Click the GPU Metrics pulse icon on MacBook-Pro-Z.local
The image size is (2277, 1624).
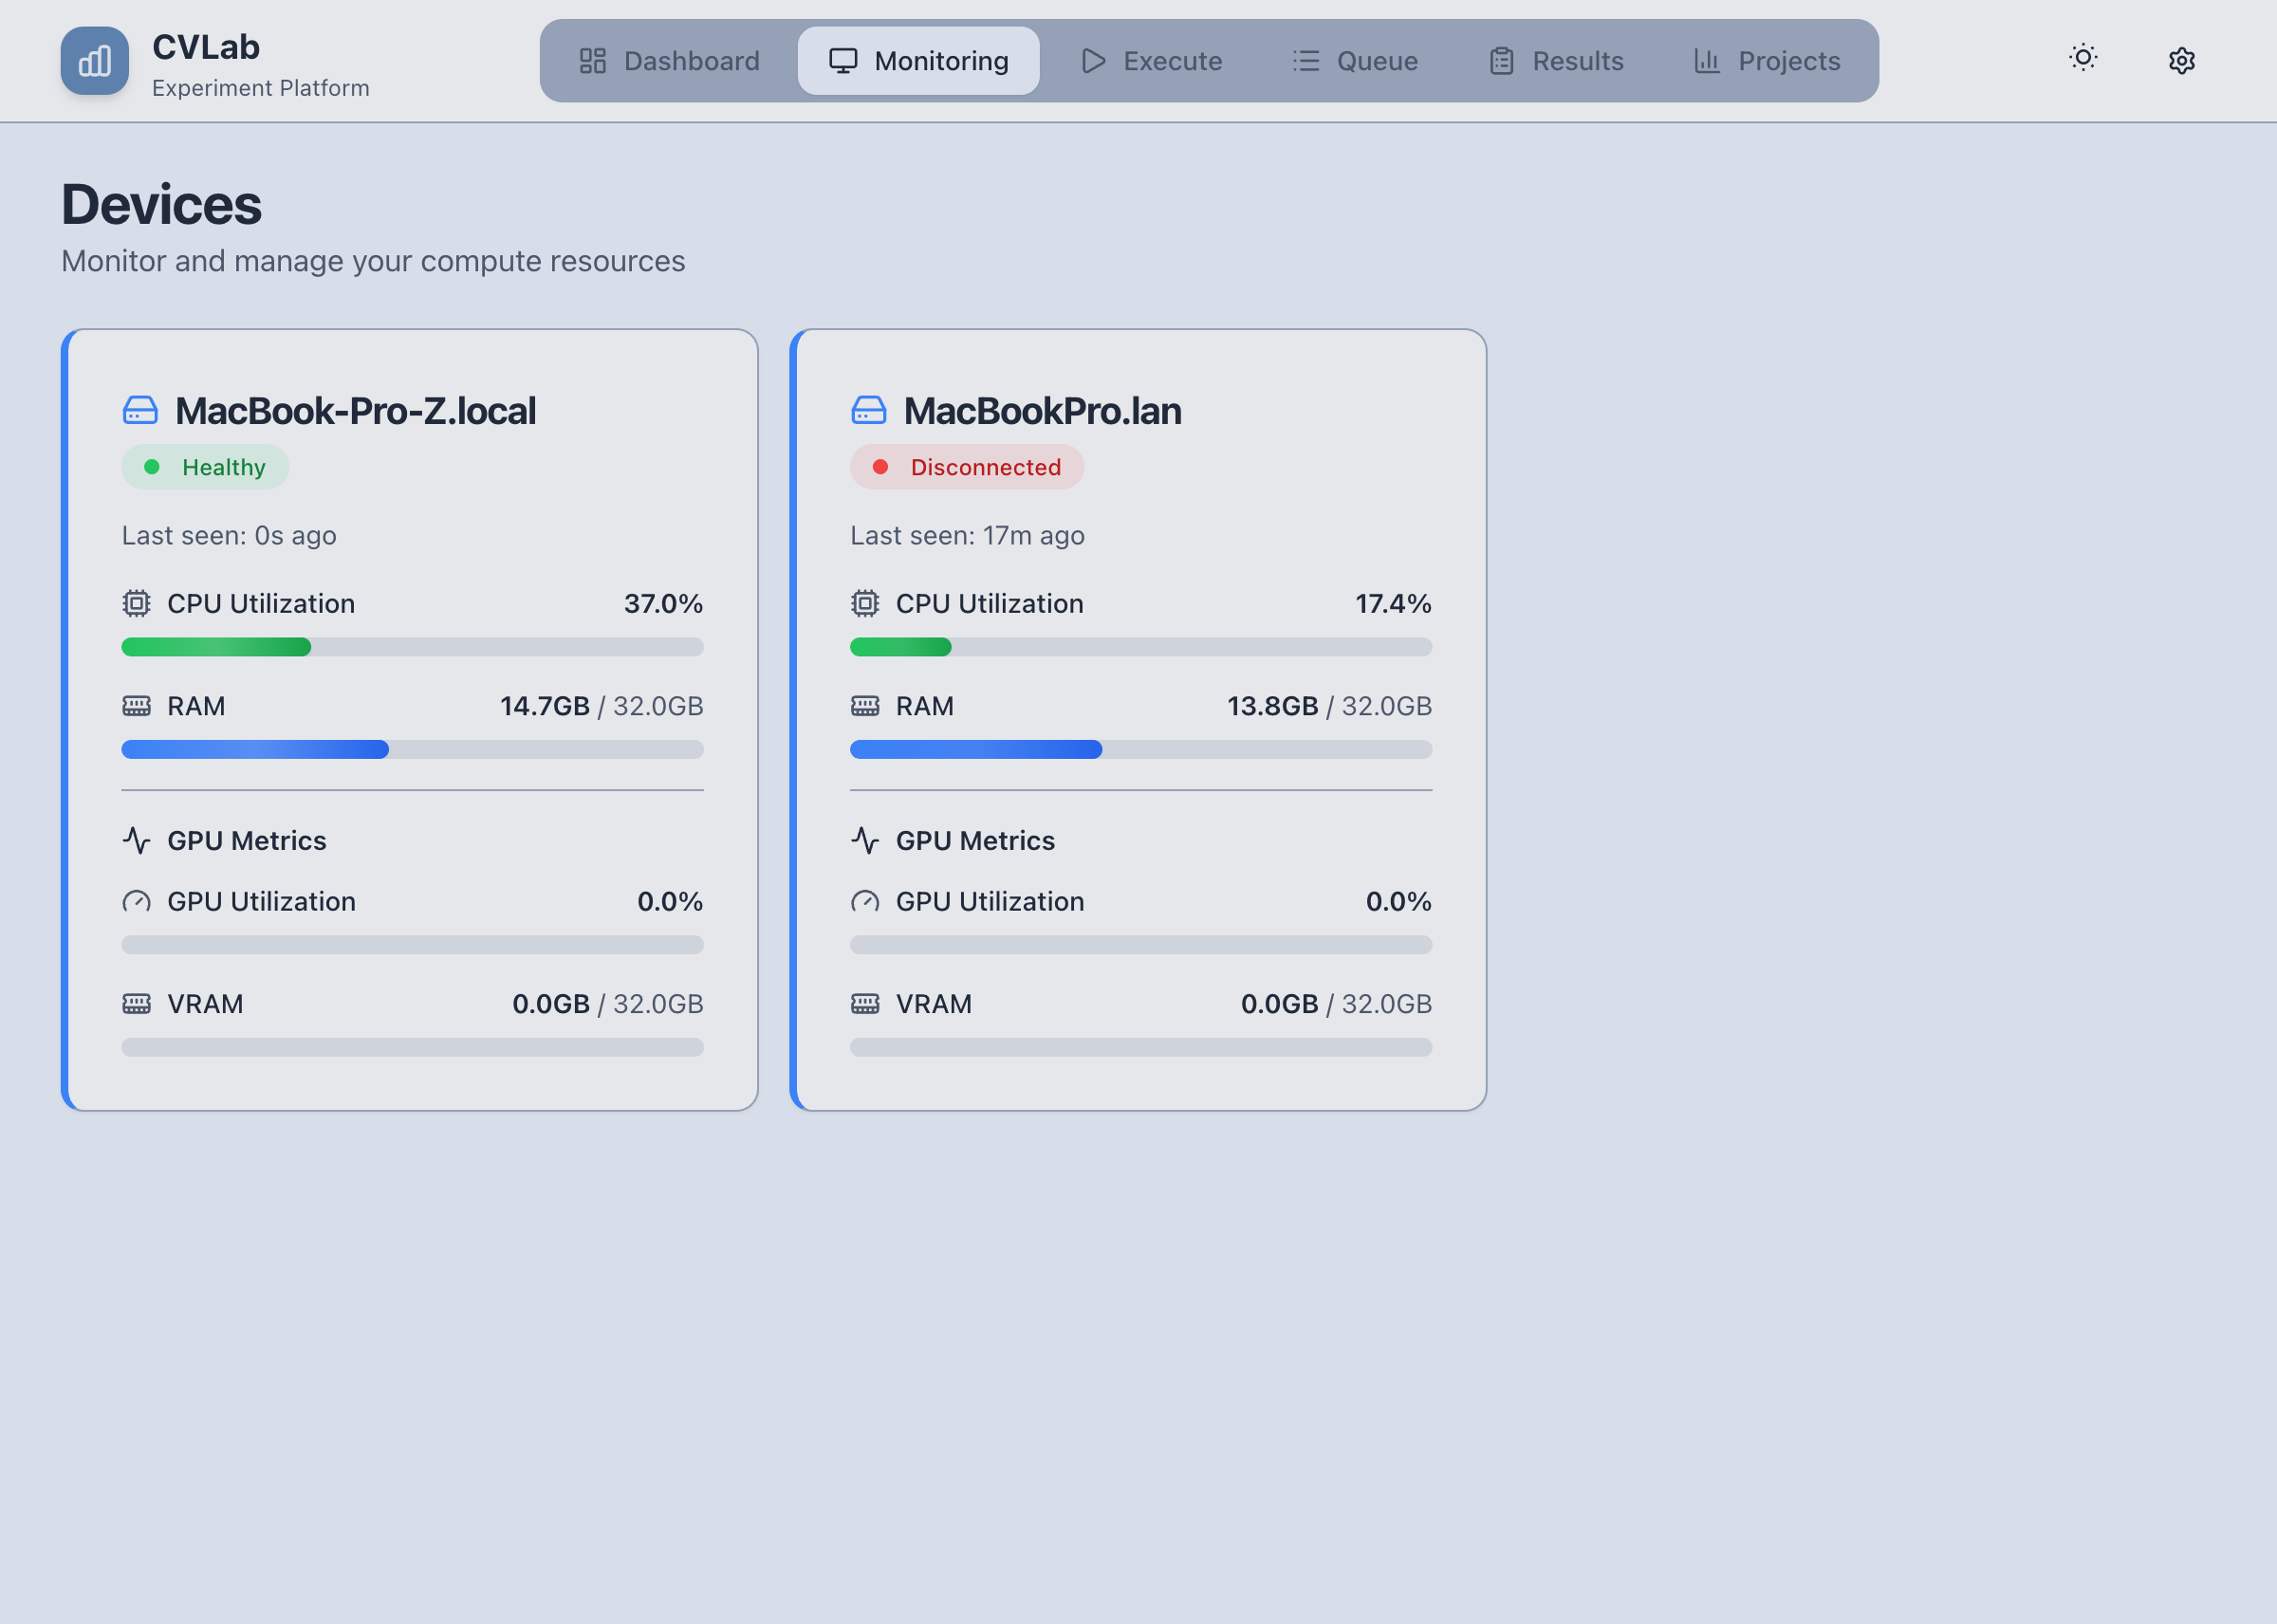coord(137,841)
